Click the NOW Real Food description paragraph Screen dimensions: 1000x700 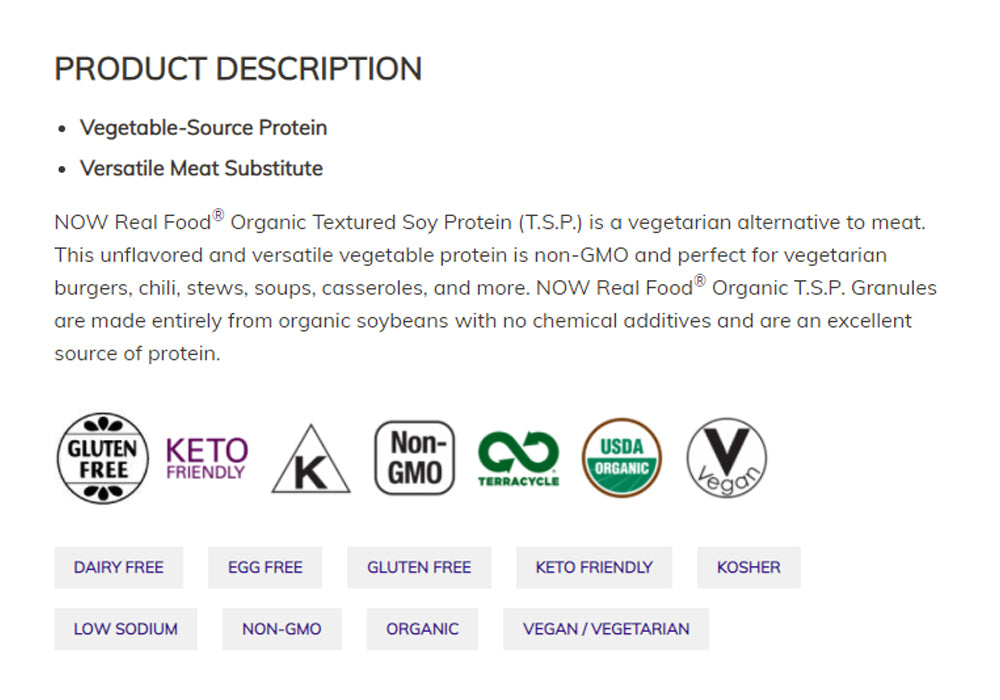tap(495, 287)
